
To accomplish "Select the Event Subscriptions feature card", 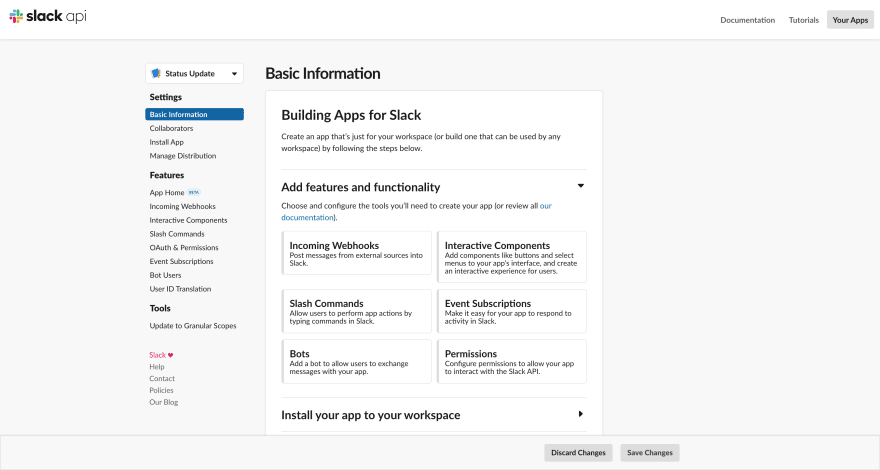I will coord(511,311).
